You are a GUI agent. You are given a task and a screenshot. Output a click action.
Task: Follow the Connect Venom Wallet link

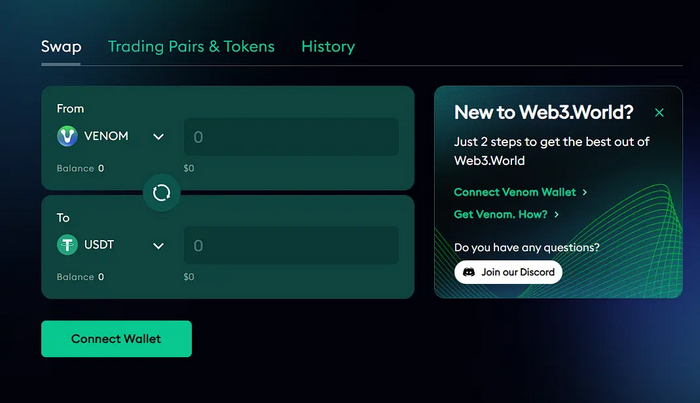[515, 192]
